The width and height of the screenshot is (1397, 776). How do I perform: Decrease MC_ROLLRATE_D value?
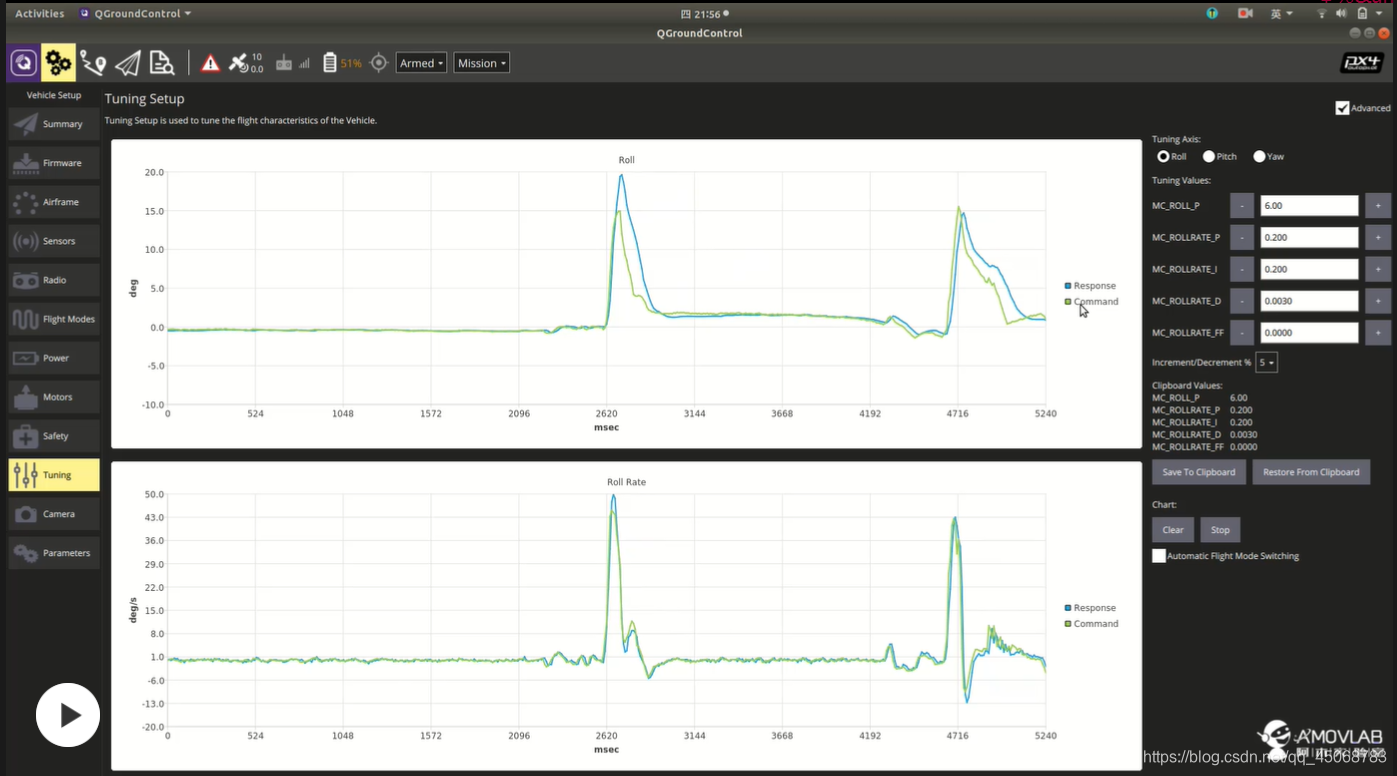coord(1241,301)
